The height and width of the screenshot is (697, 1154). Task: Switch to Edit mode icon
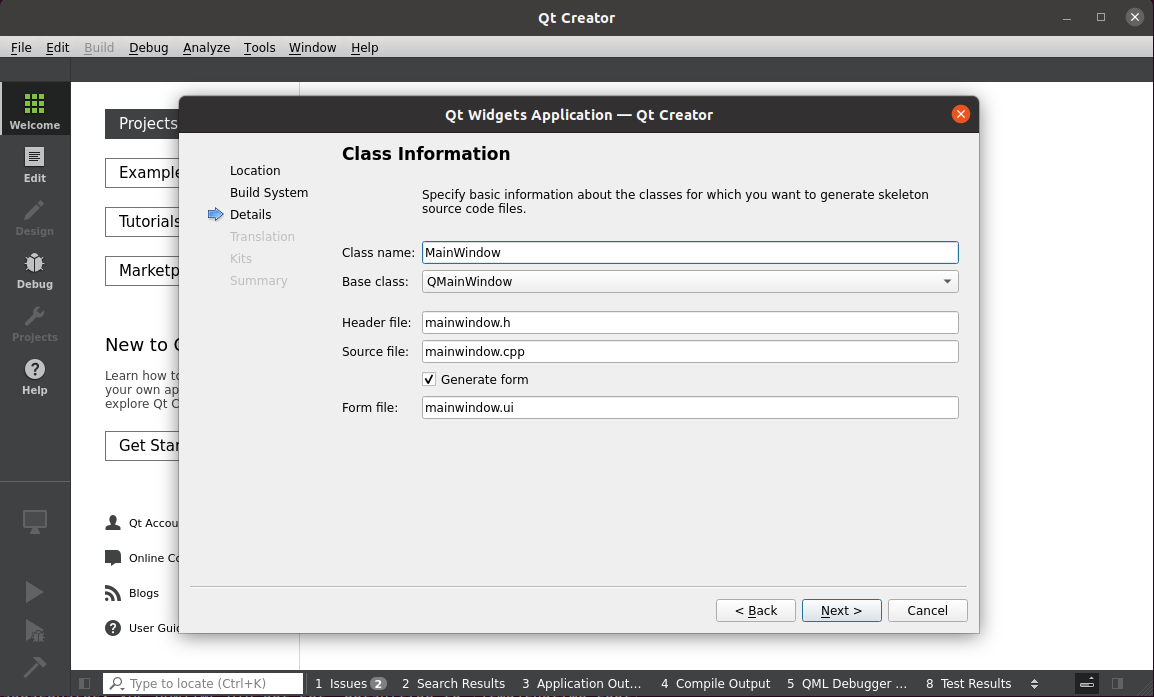click(35, 157)
